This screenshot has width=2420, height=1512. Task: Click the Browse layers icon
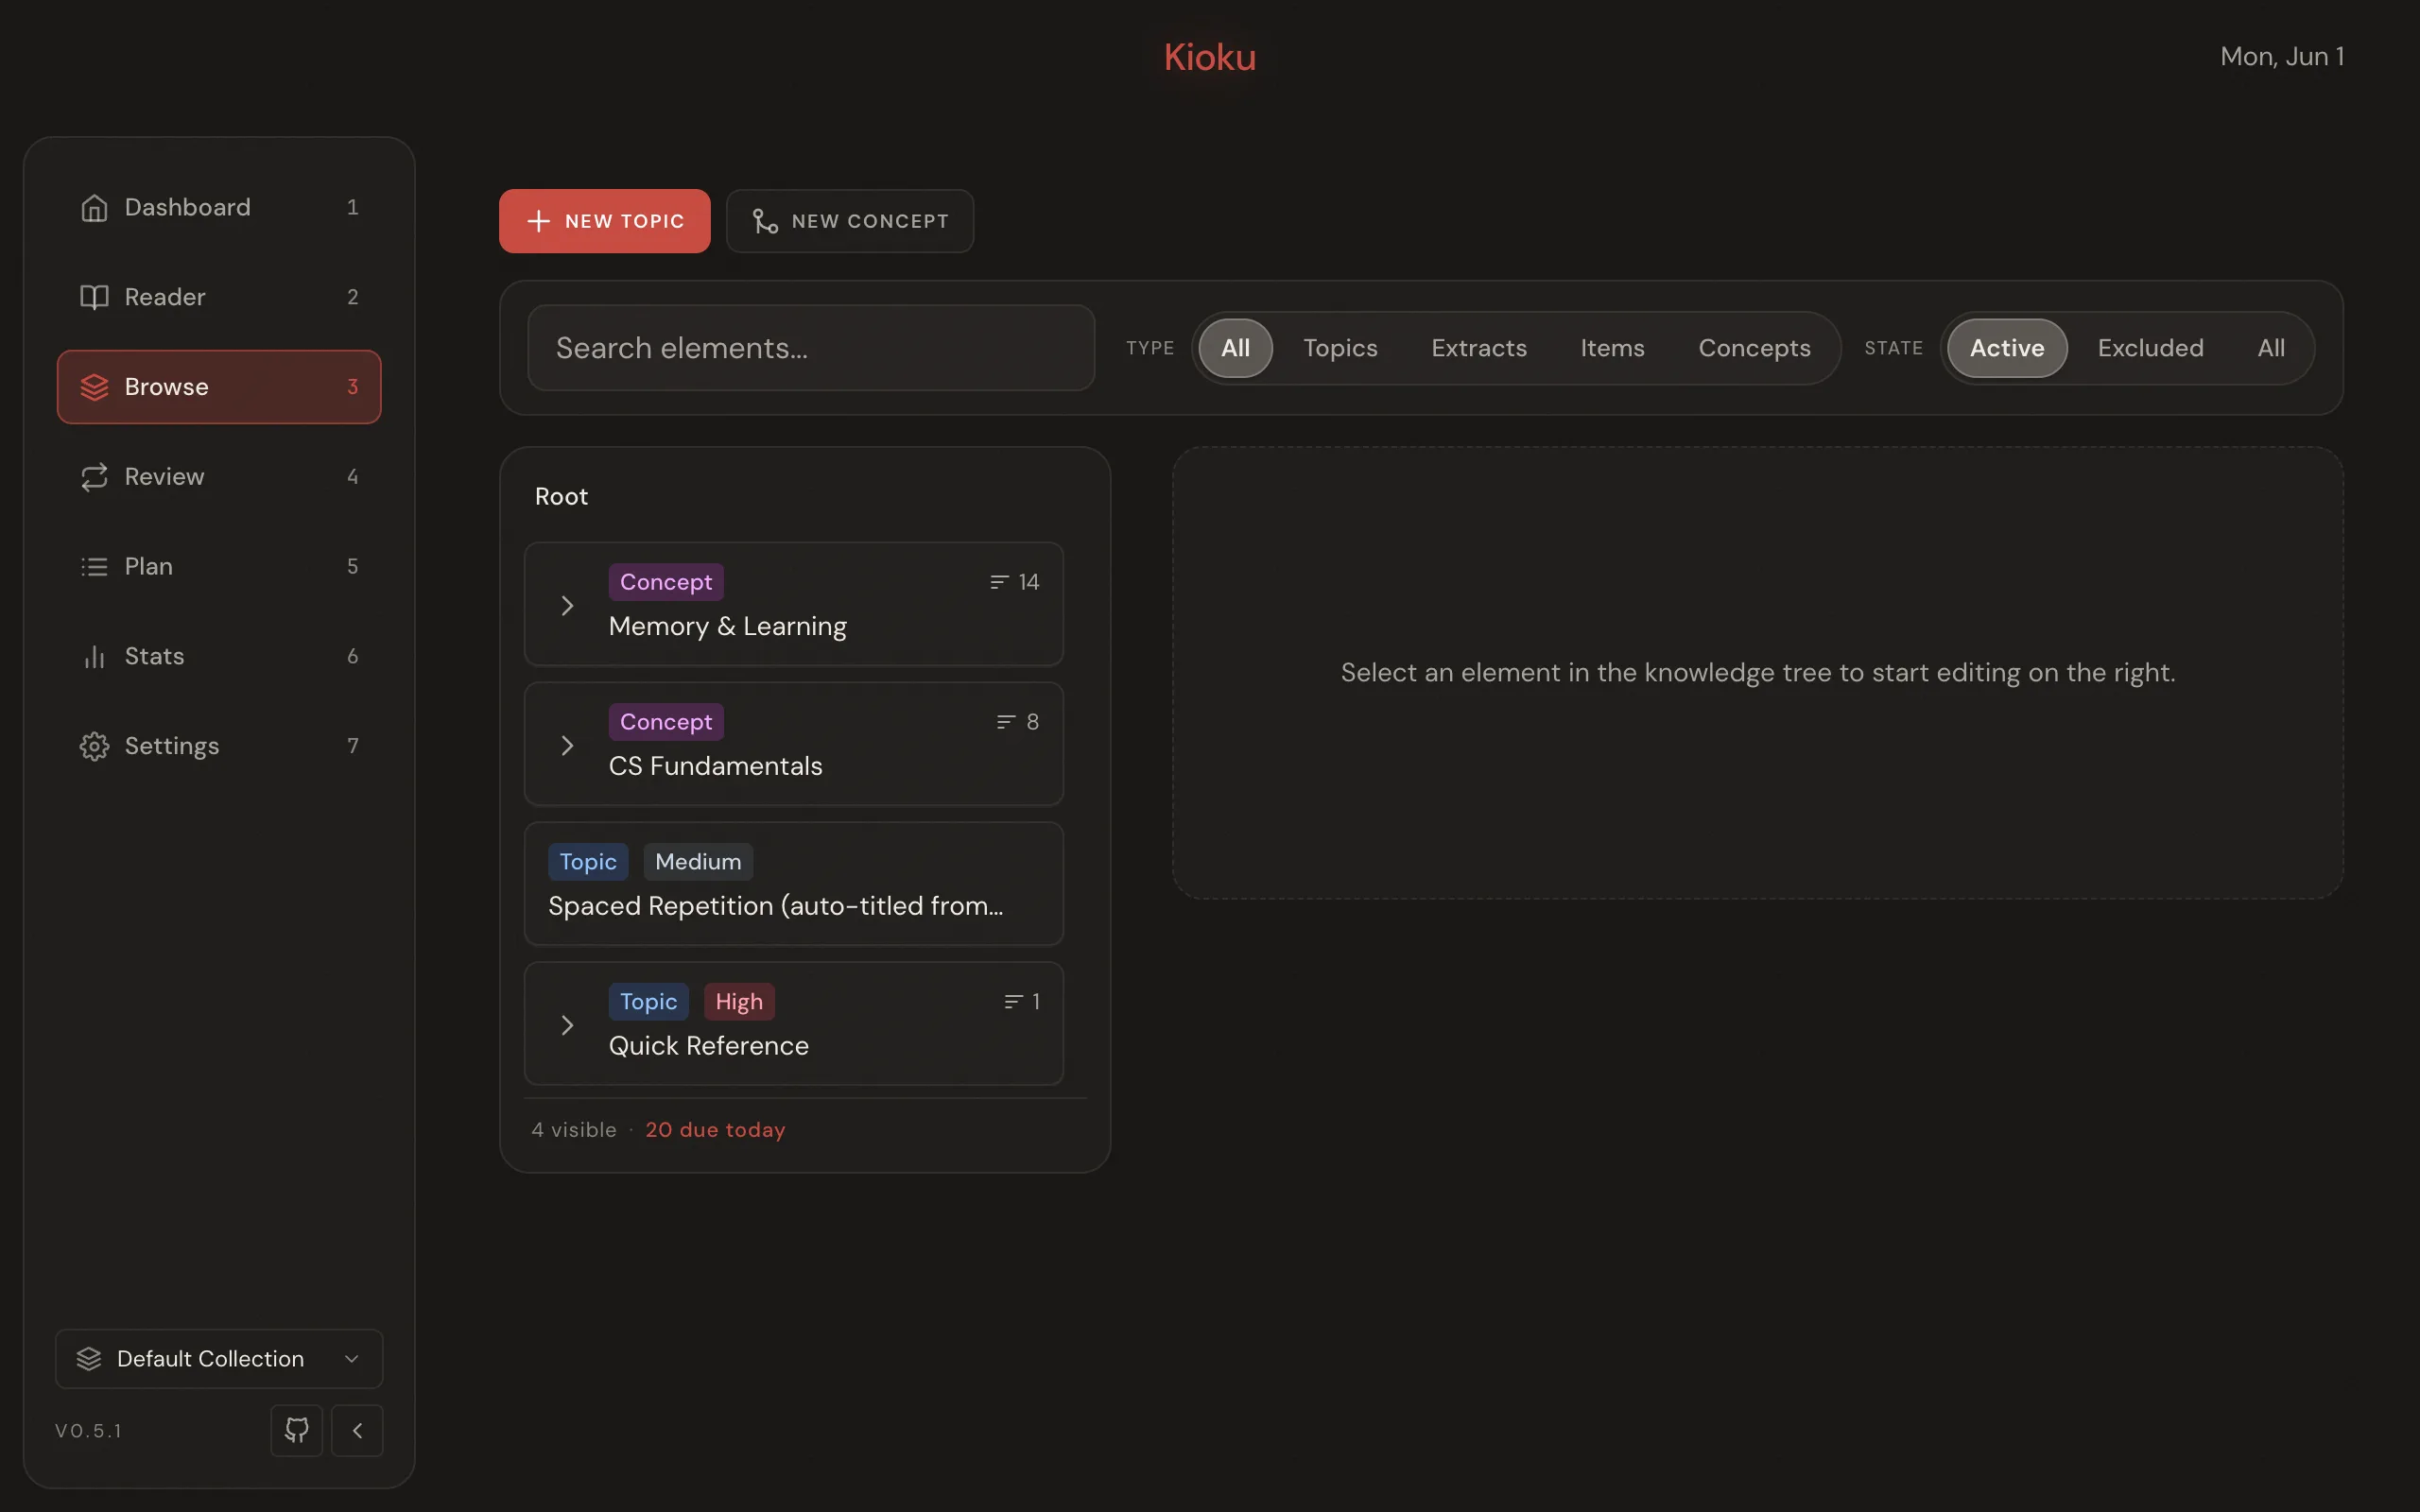click(94, 387)
